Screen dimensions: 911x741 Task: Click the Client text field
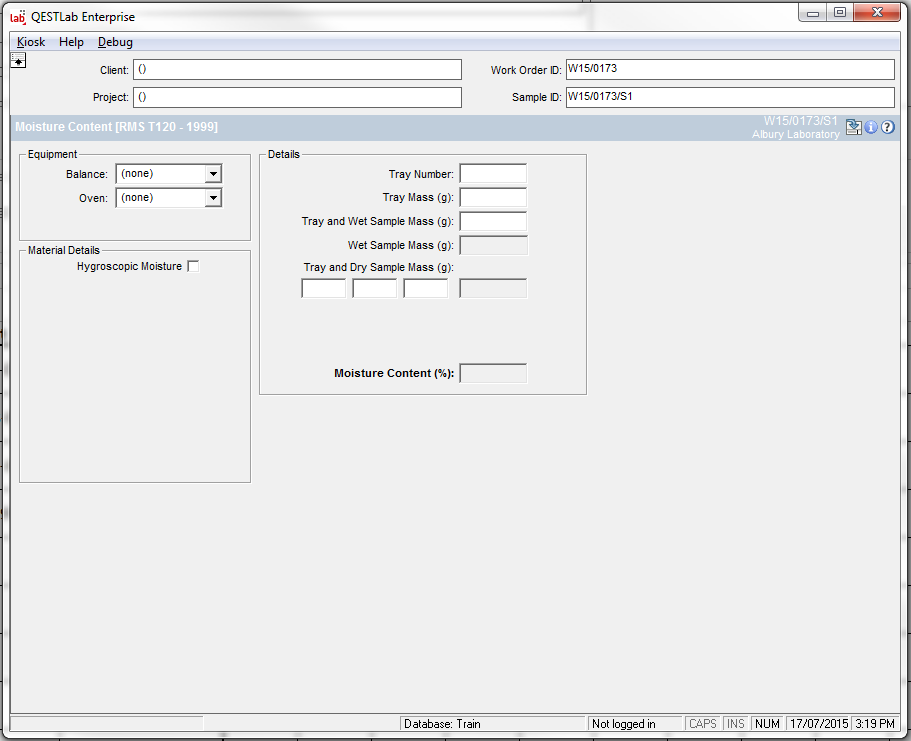297,70
